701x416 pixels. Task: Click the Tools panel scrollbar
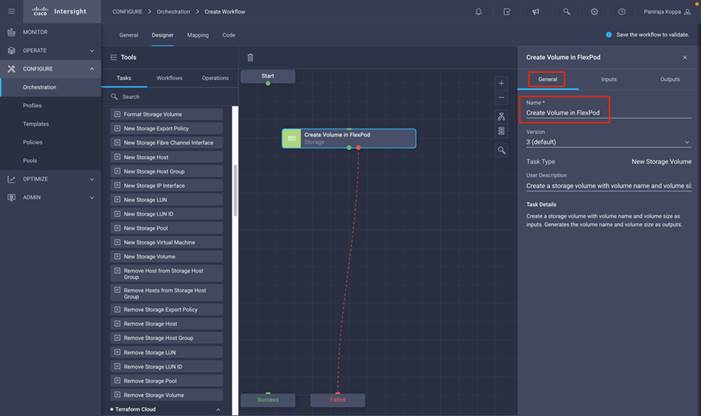tap(235, 191)
